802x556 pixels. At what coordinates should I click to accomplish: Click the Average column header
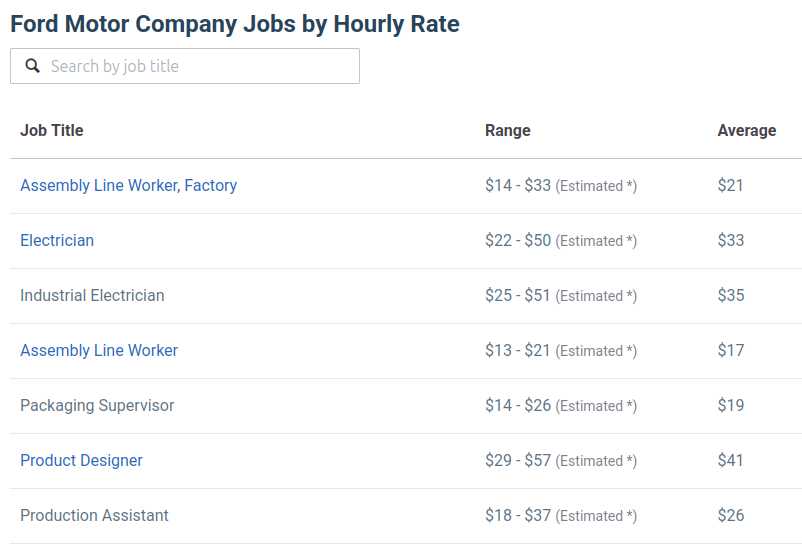[747, 130]
